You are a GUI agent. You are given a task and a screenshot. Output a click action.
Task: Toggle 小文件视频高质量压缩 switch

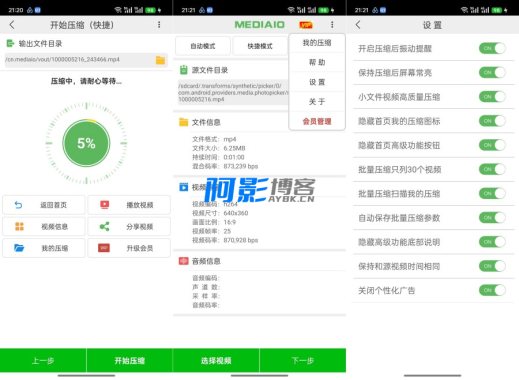tap(492, 97)
